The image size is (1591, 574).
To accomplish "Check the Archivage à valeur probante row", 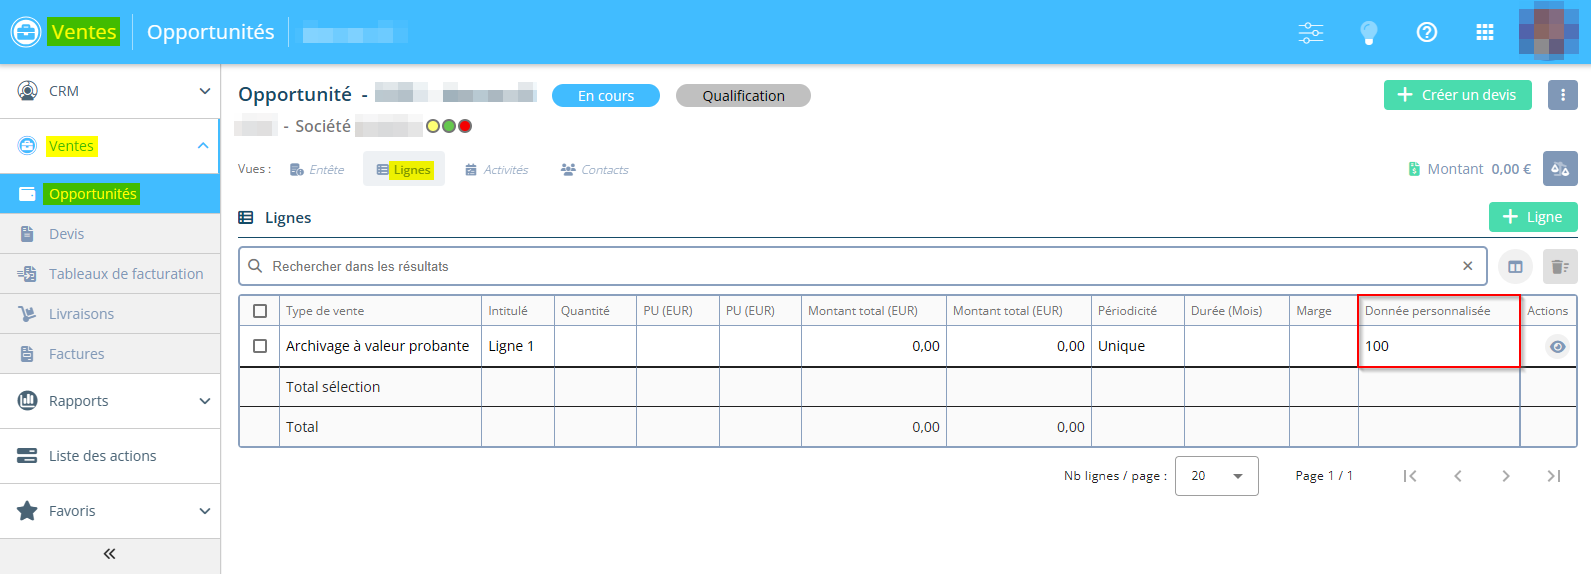I will tap(260, 346).
